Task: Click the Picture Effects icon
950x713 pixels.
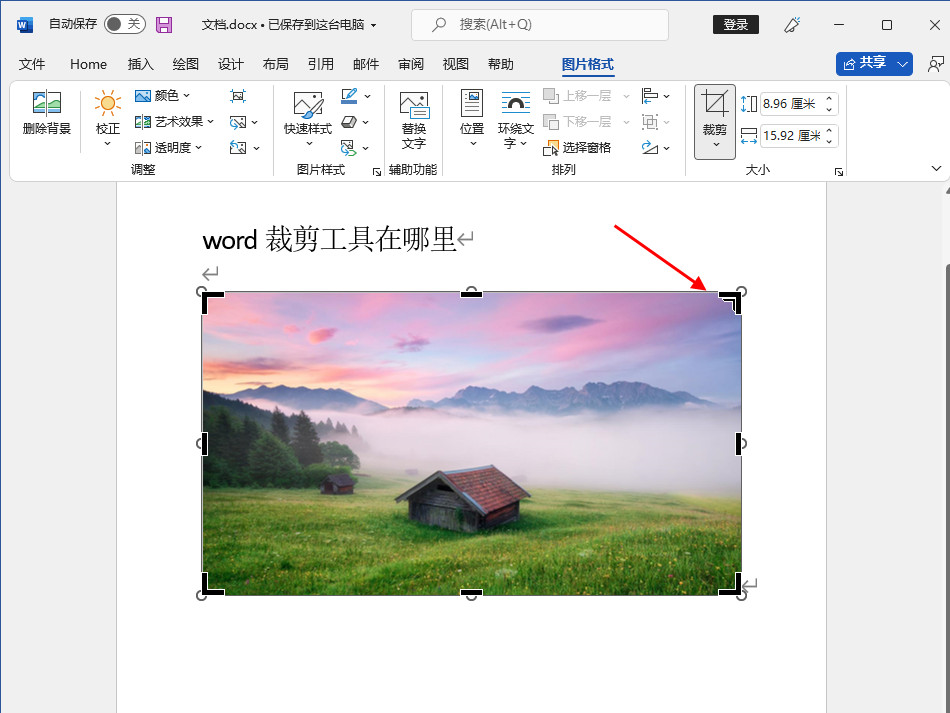Action: [349, 122]
